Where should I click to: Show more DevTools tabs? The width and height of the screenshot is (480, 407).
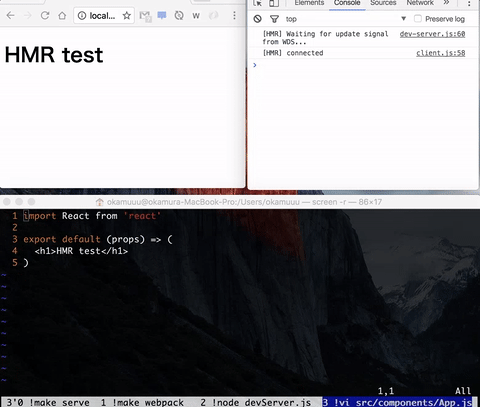pyautogui.click(x=446, y=3)
